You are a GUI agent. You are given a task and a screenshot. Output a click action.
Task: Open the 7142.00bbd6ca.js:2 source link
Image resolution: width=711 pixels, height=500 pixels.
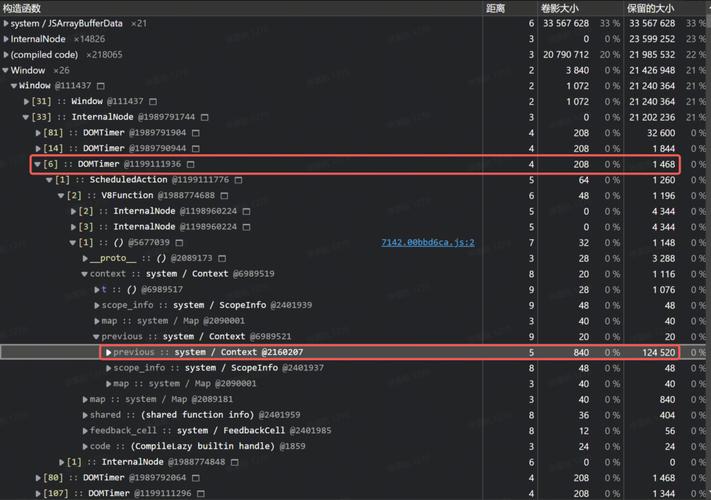pos(427,243)
